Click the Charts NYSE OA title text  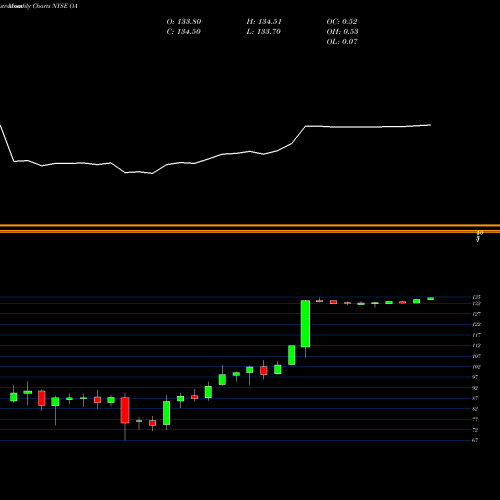[55, 6]
